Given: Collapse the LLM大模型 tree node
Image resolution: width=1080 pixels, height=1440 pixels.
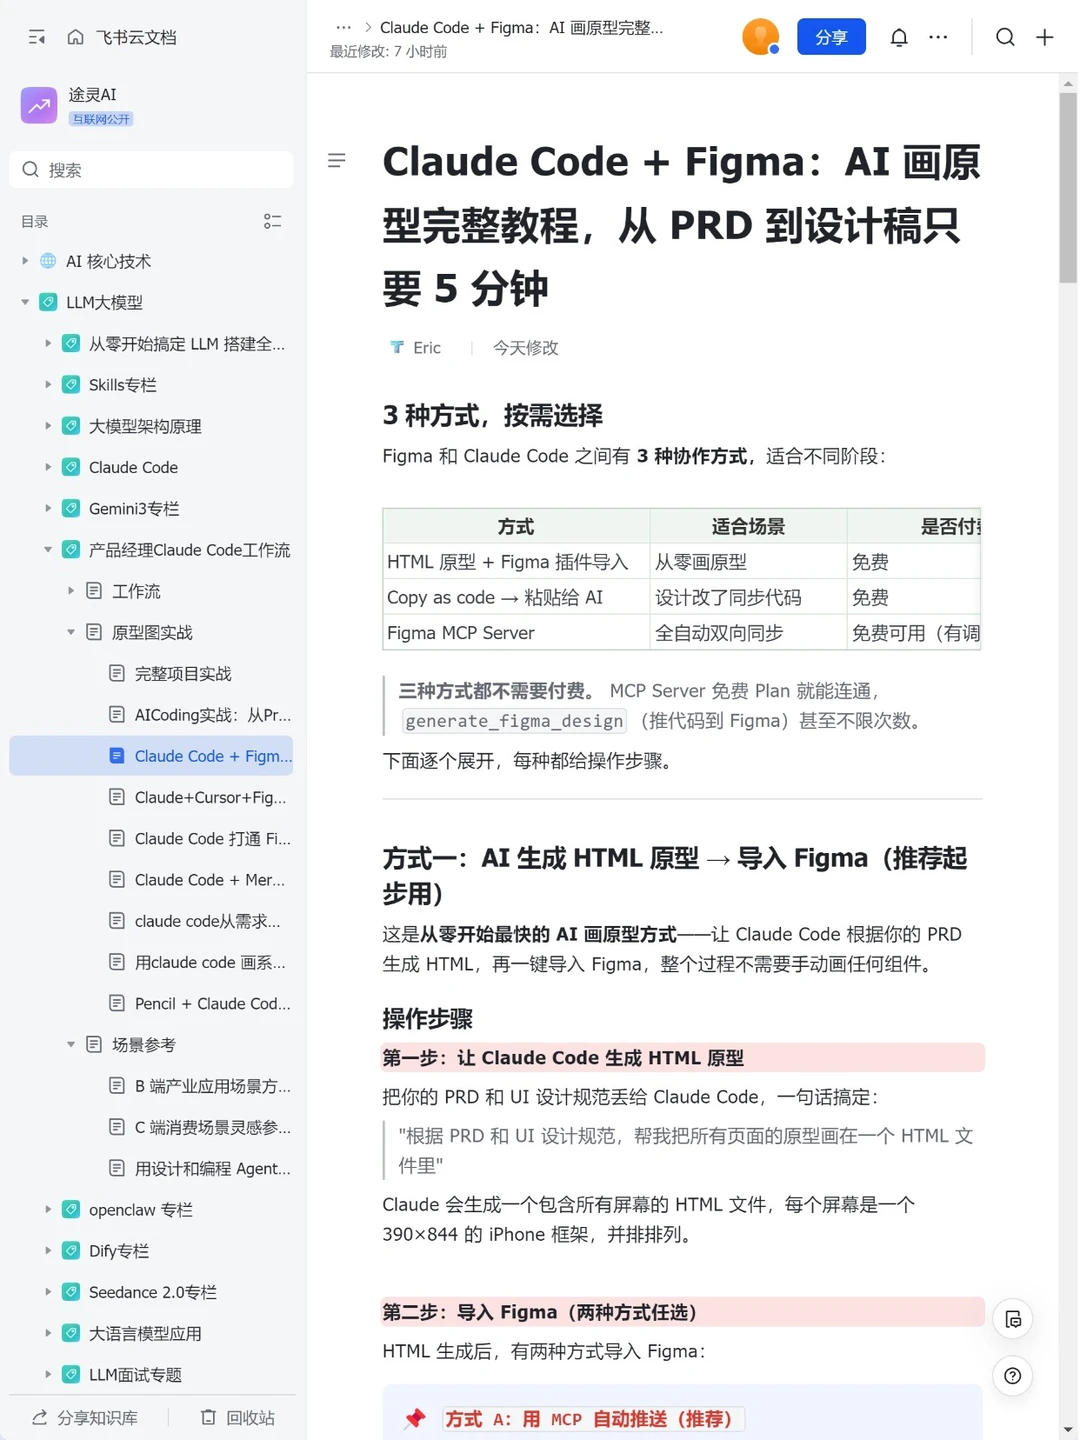Looking at the screenshot, I should pos(25,302).
